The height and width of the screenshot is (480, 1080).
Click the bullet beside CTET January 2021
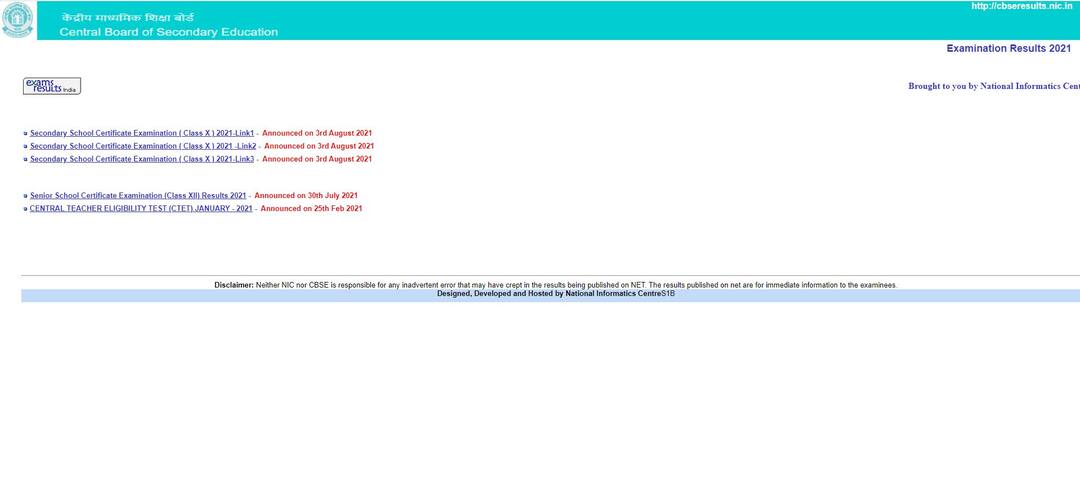(x=25, y=209)
